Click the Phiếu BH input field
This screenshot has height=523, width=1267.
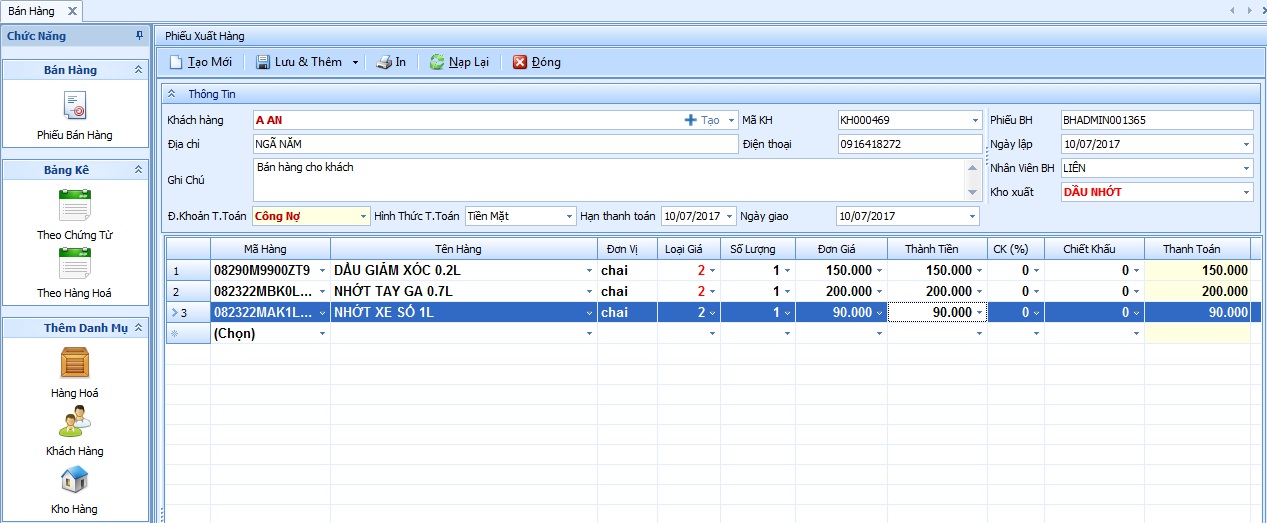pyautogui.click(x=1156, y=120)
